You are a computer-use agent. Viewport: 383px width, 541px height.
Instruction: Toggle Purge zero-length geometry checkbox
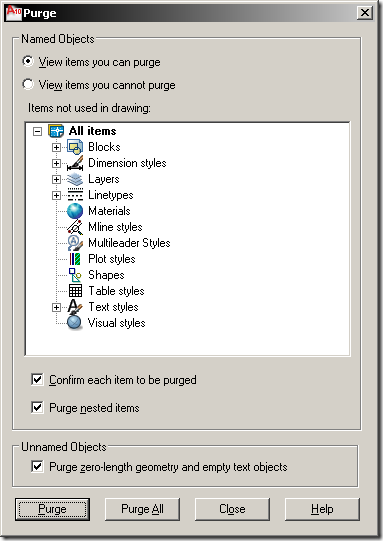click(37, 466)
